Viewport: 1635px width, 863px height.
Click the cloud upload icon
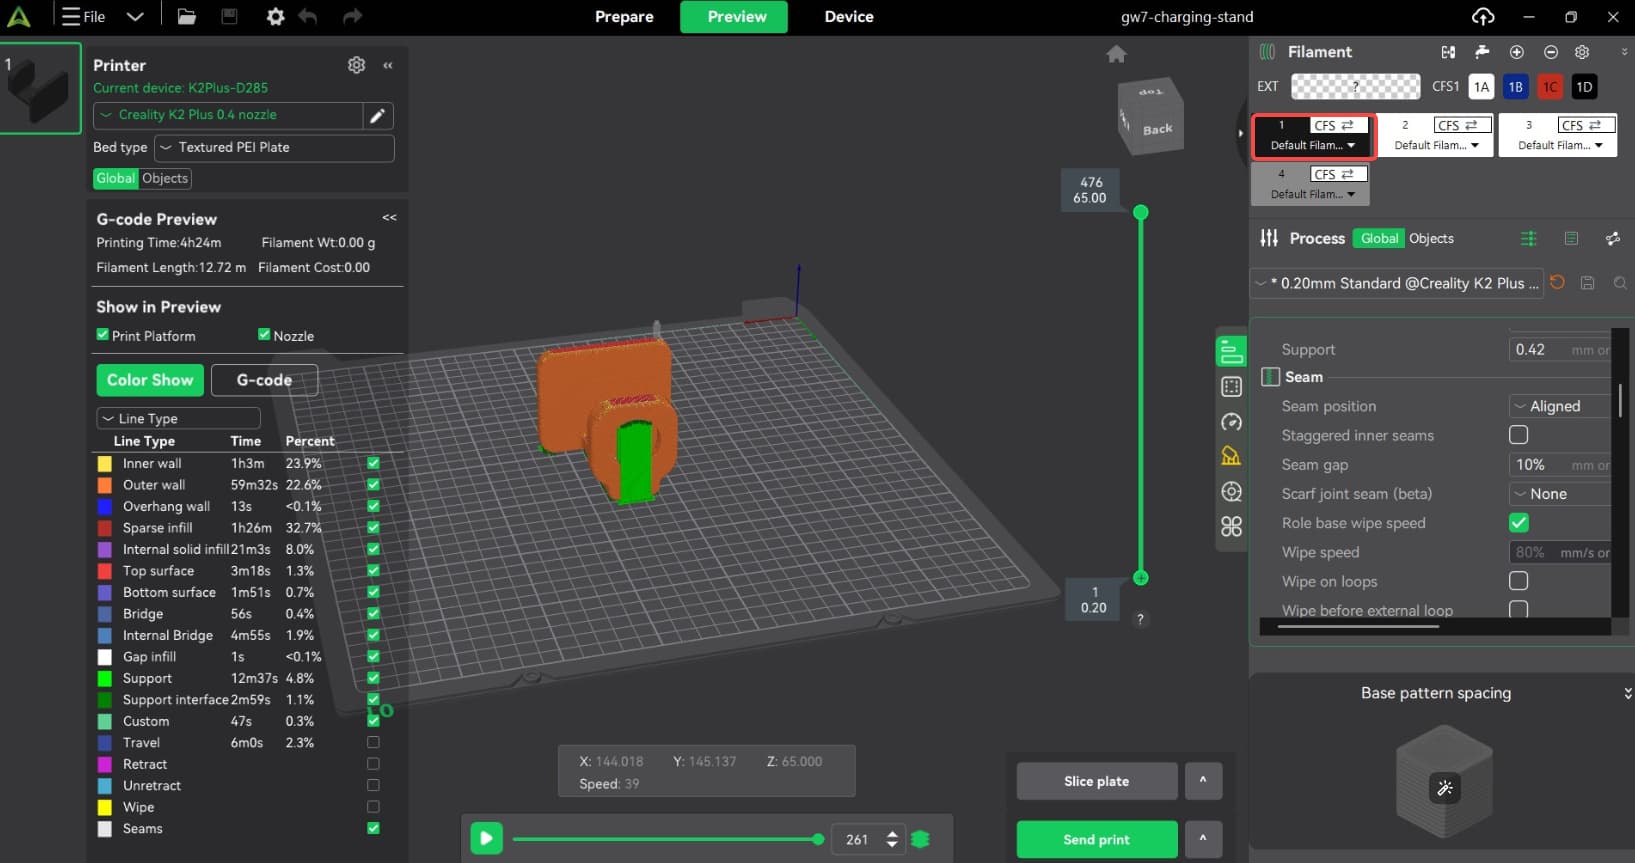coord(1483,16)
